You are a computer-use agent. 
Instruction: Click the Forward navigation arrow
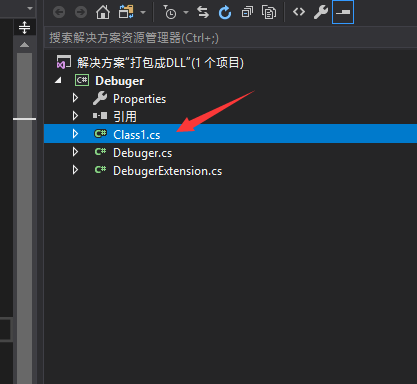[x=81, y=12]
